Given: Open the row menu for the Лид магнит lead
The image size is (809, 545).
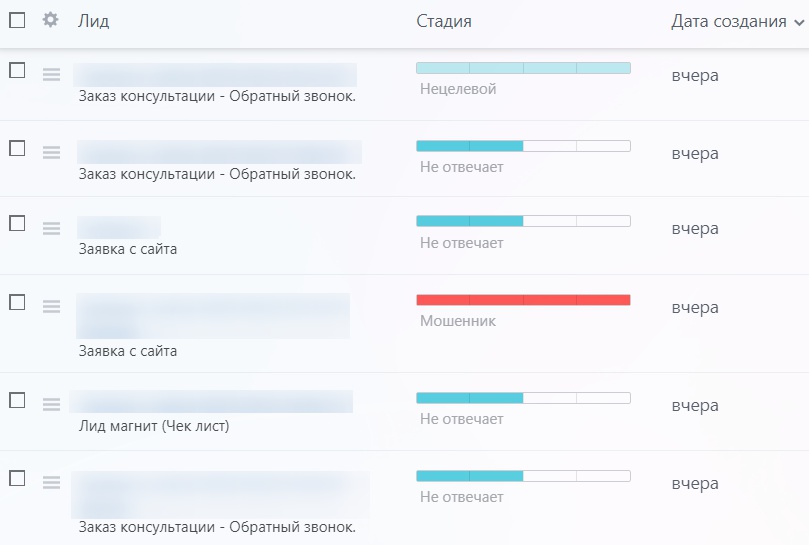Looking at the screenshot, I should pos(52,404).
